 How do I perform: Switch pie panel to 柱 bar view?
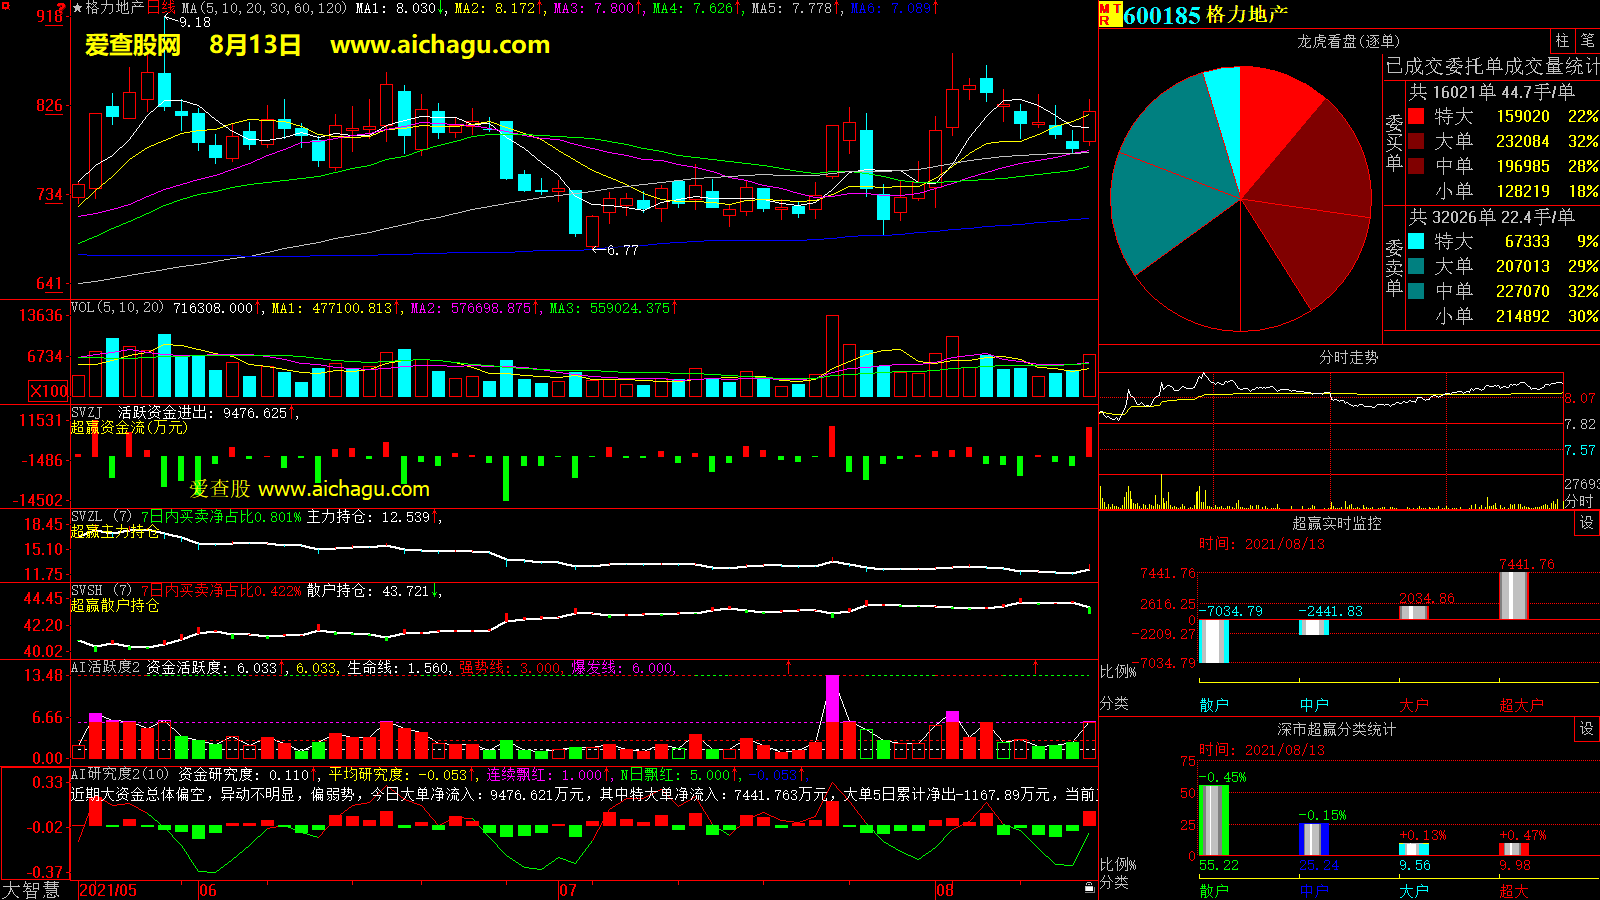(x=1562, y=41)
